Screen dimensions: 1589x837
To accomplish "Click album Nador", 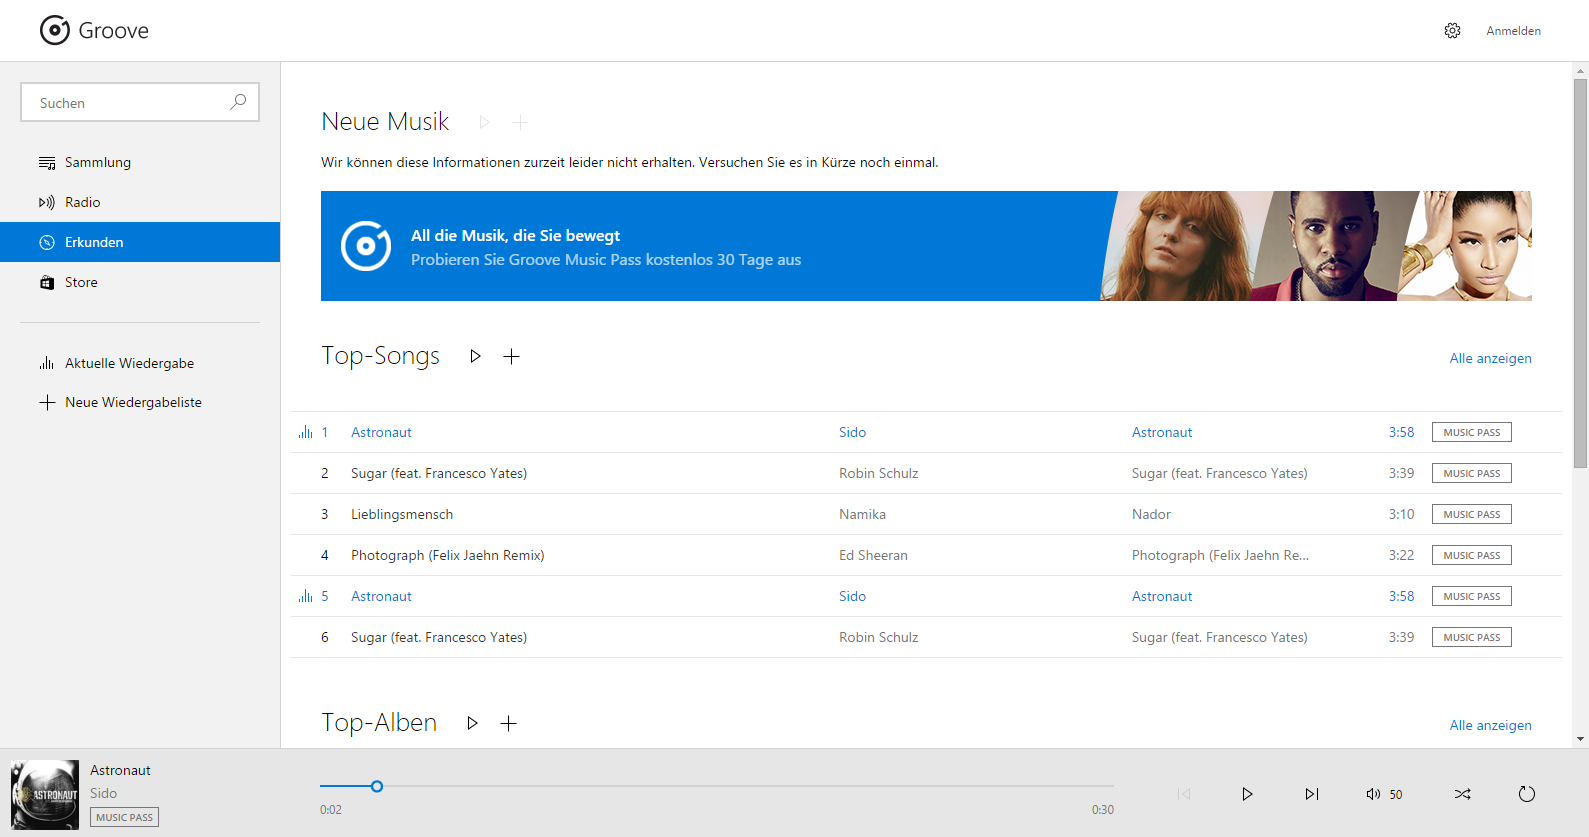I will click(1151, 514).
